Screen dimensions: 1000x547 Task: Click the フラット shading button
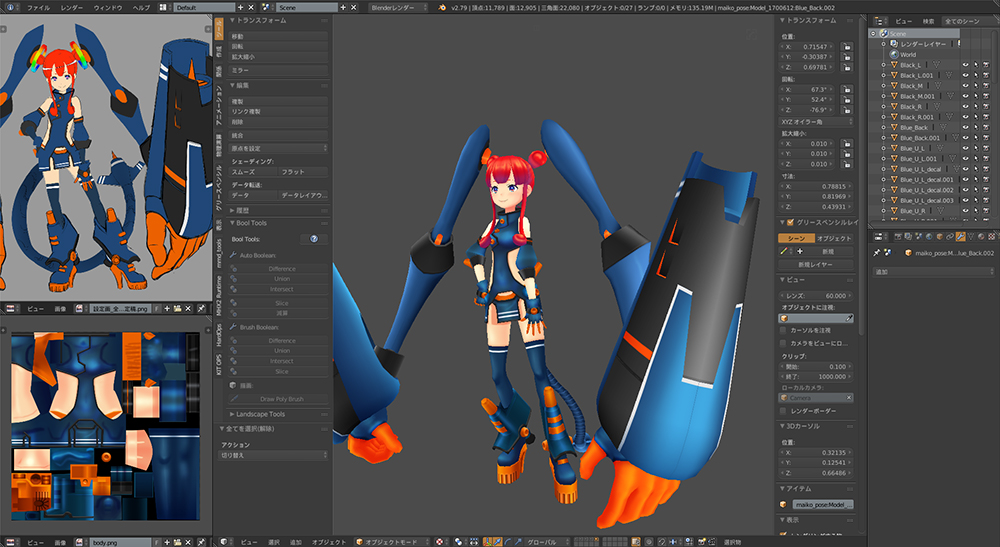coord(304,172)
